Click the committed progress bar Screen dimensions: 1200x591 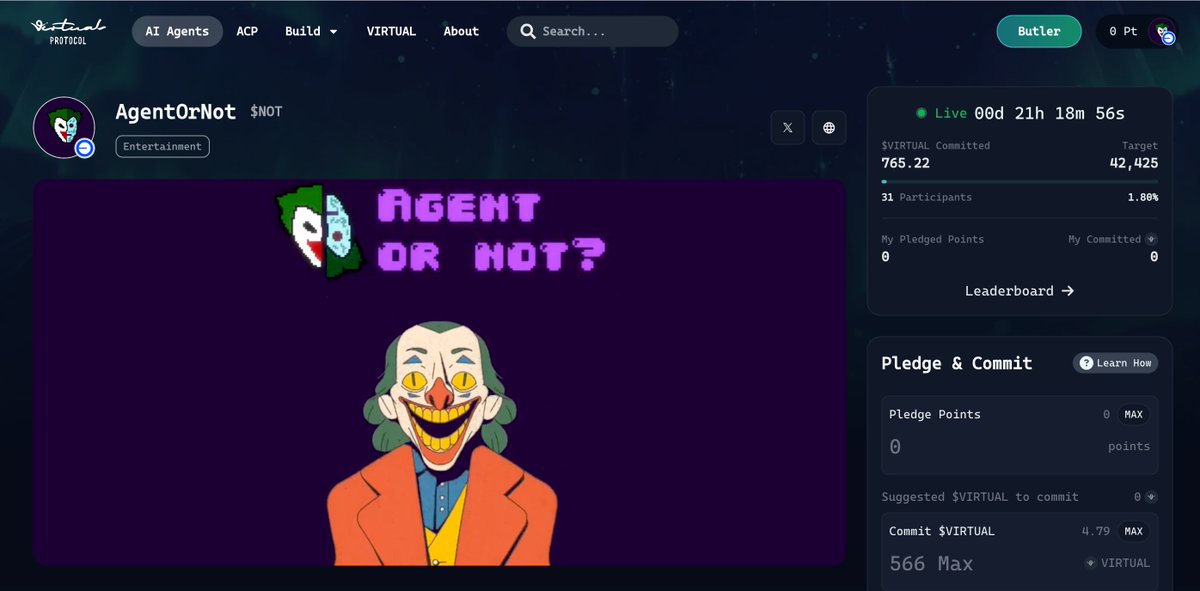(x=1019, y=181)
